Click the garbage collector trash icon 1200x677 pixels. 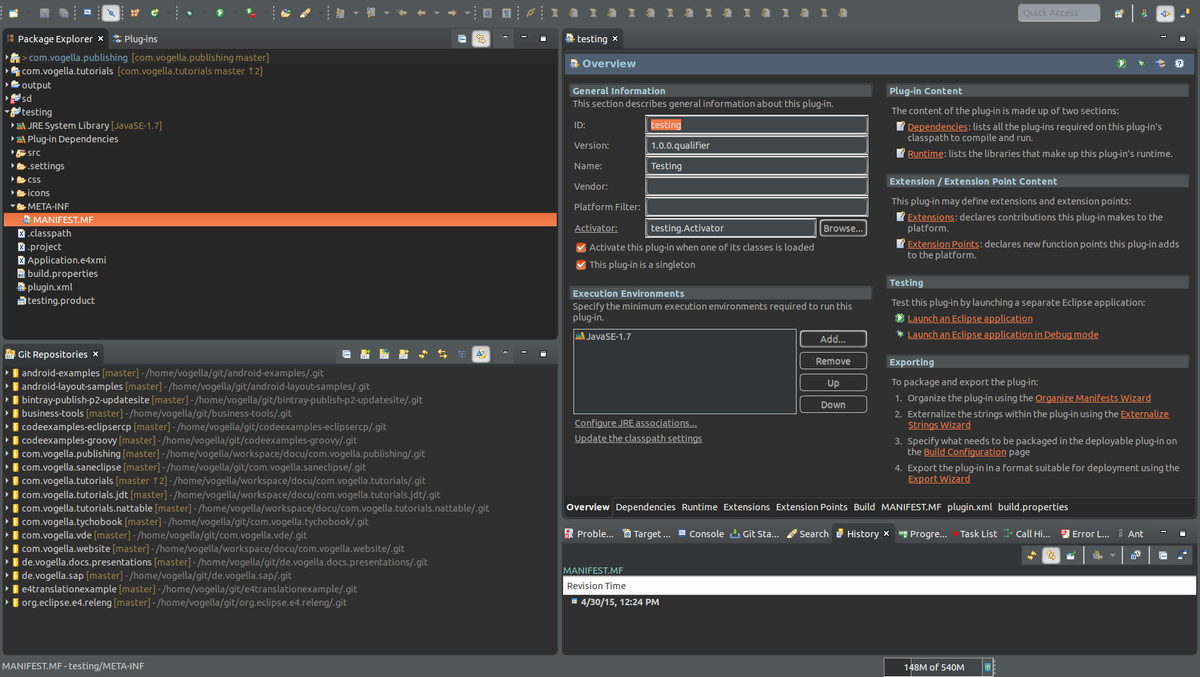tap(988, 667)
